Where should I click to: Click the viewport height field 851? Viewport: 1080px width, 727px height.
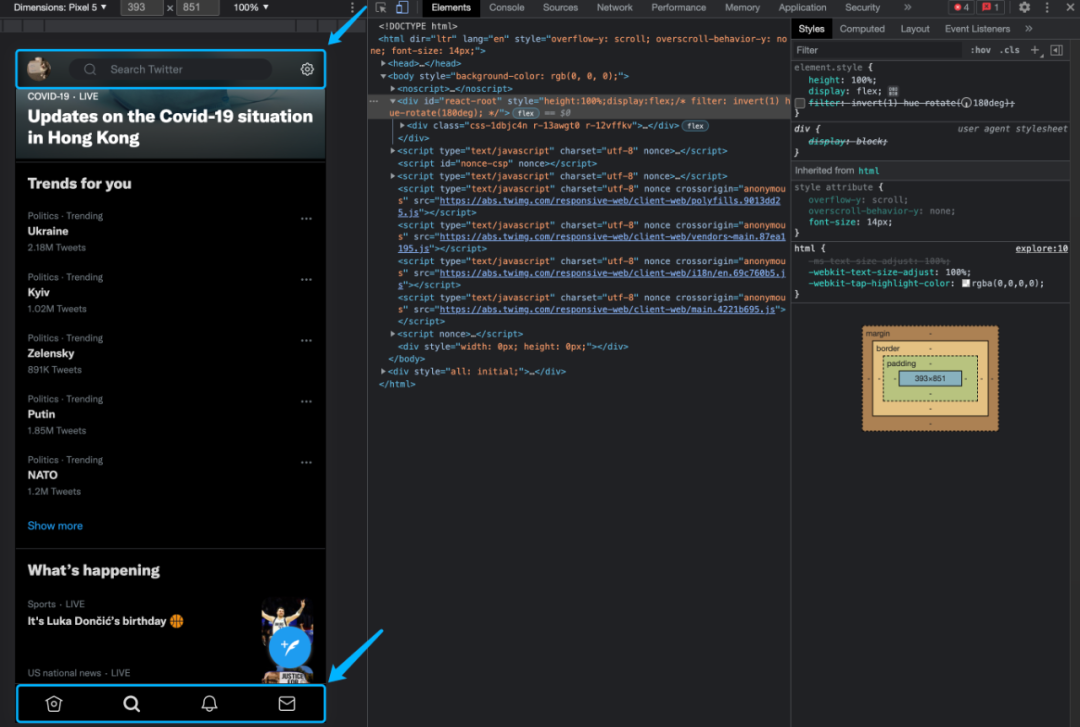click(x=197, y=8)
